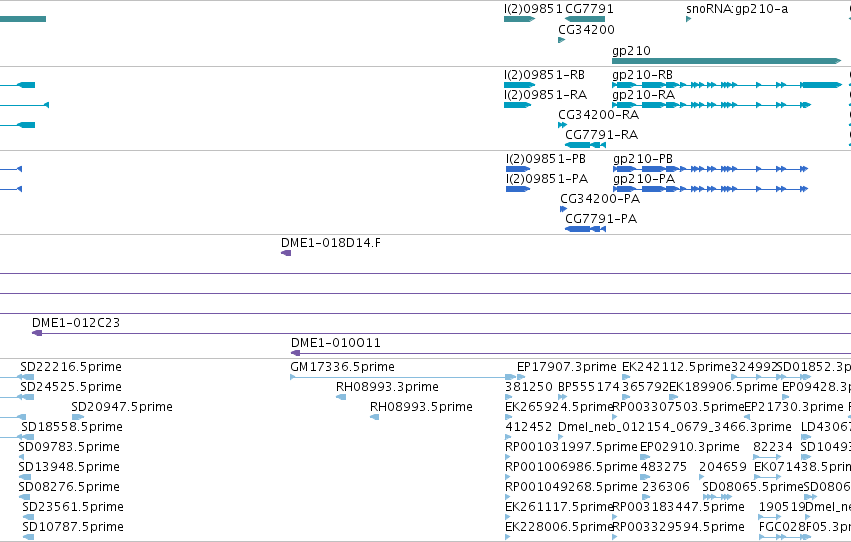Click the EP21730.3prime EST label

click(794, 407)
